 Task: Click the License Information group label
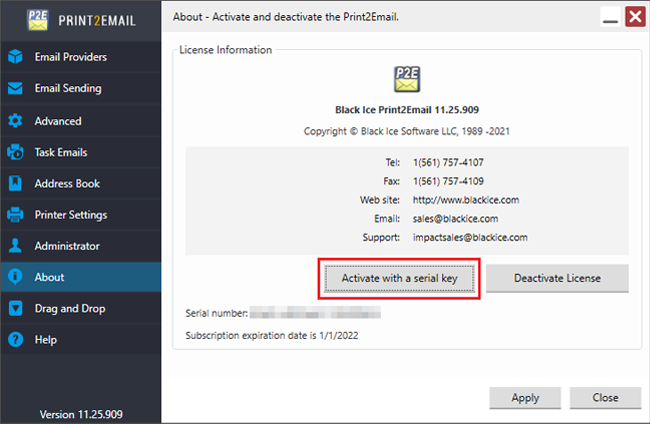click(225, 50)
